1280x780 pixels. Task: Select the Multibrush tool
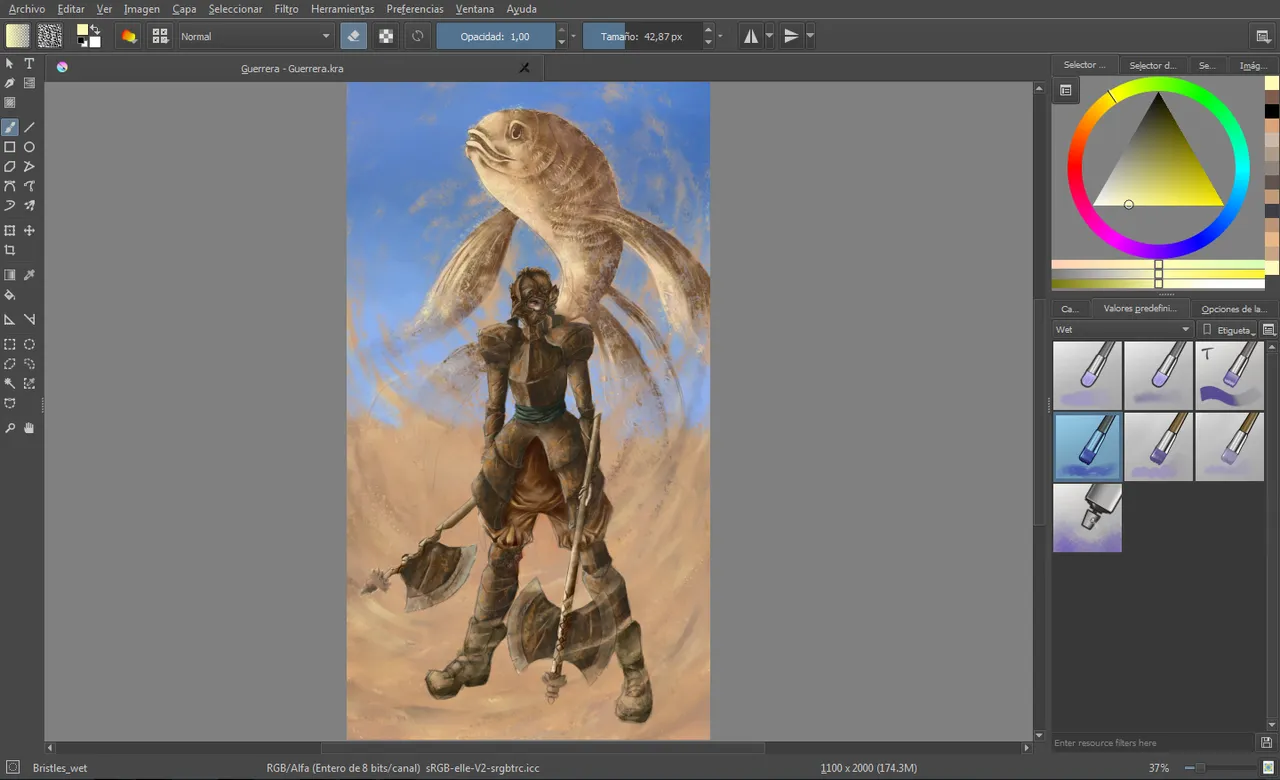point(30,206)
